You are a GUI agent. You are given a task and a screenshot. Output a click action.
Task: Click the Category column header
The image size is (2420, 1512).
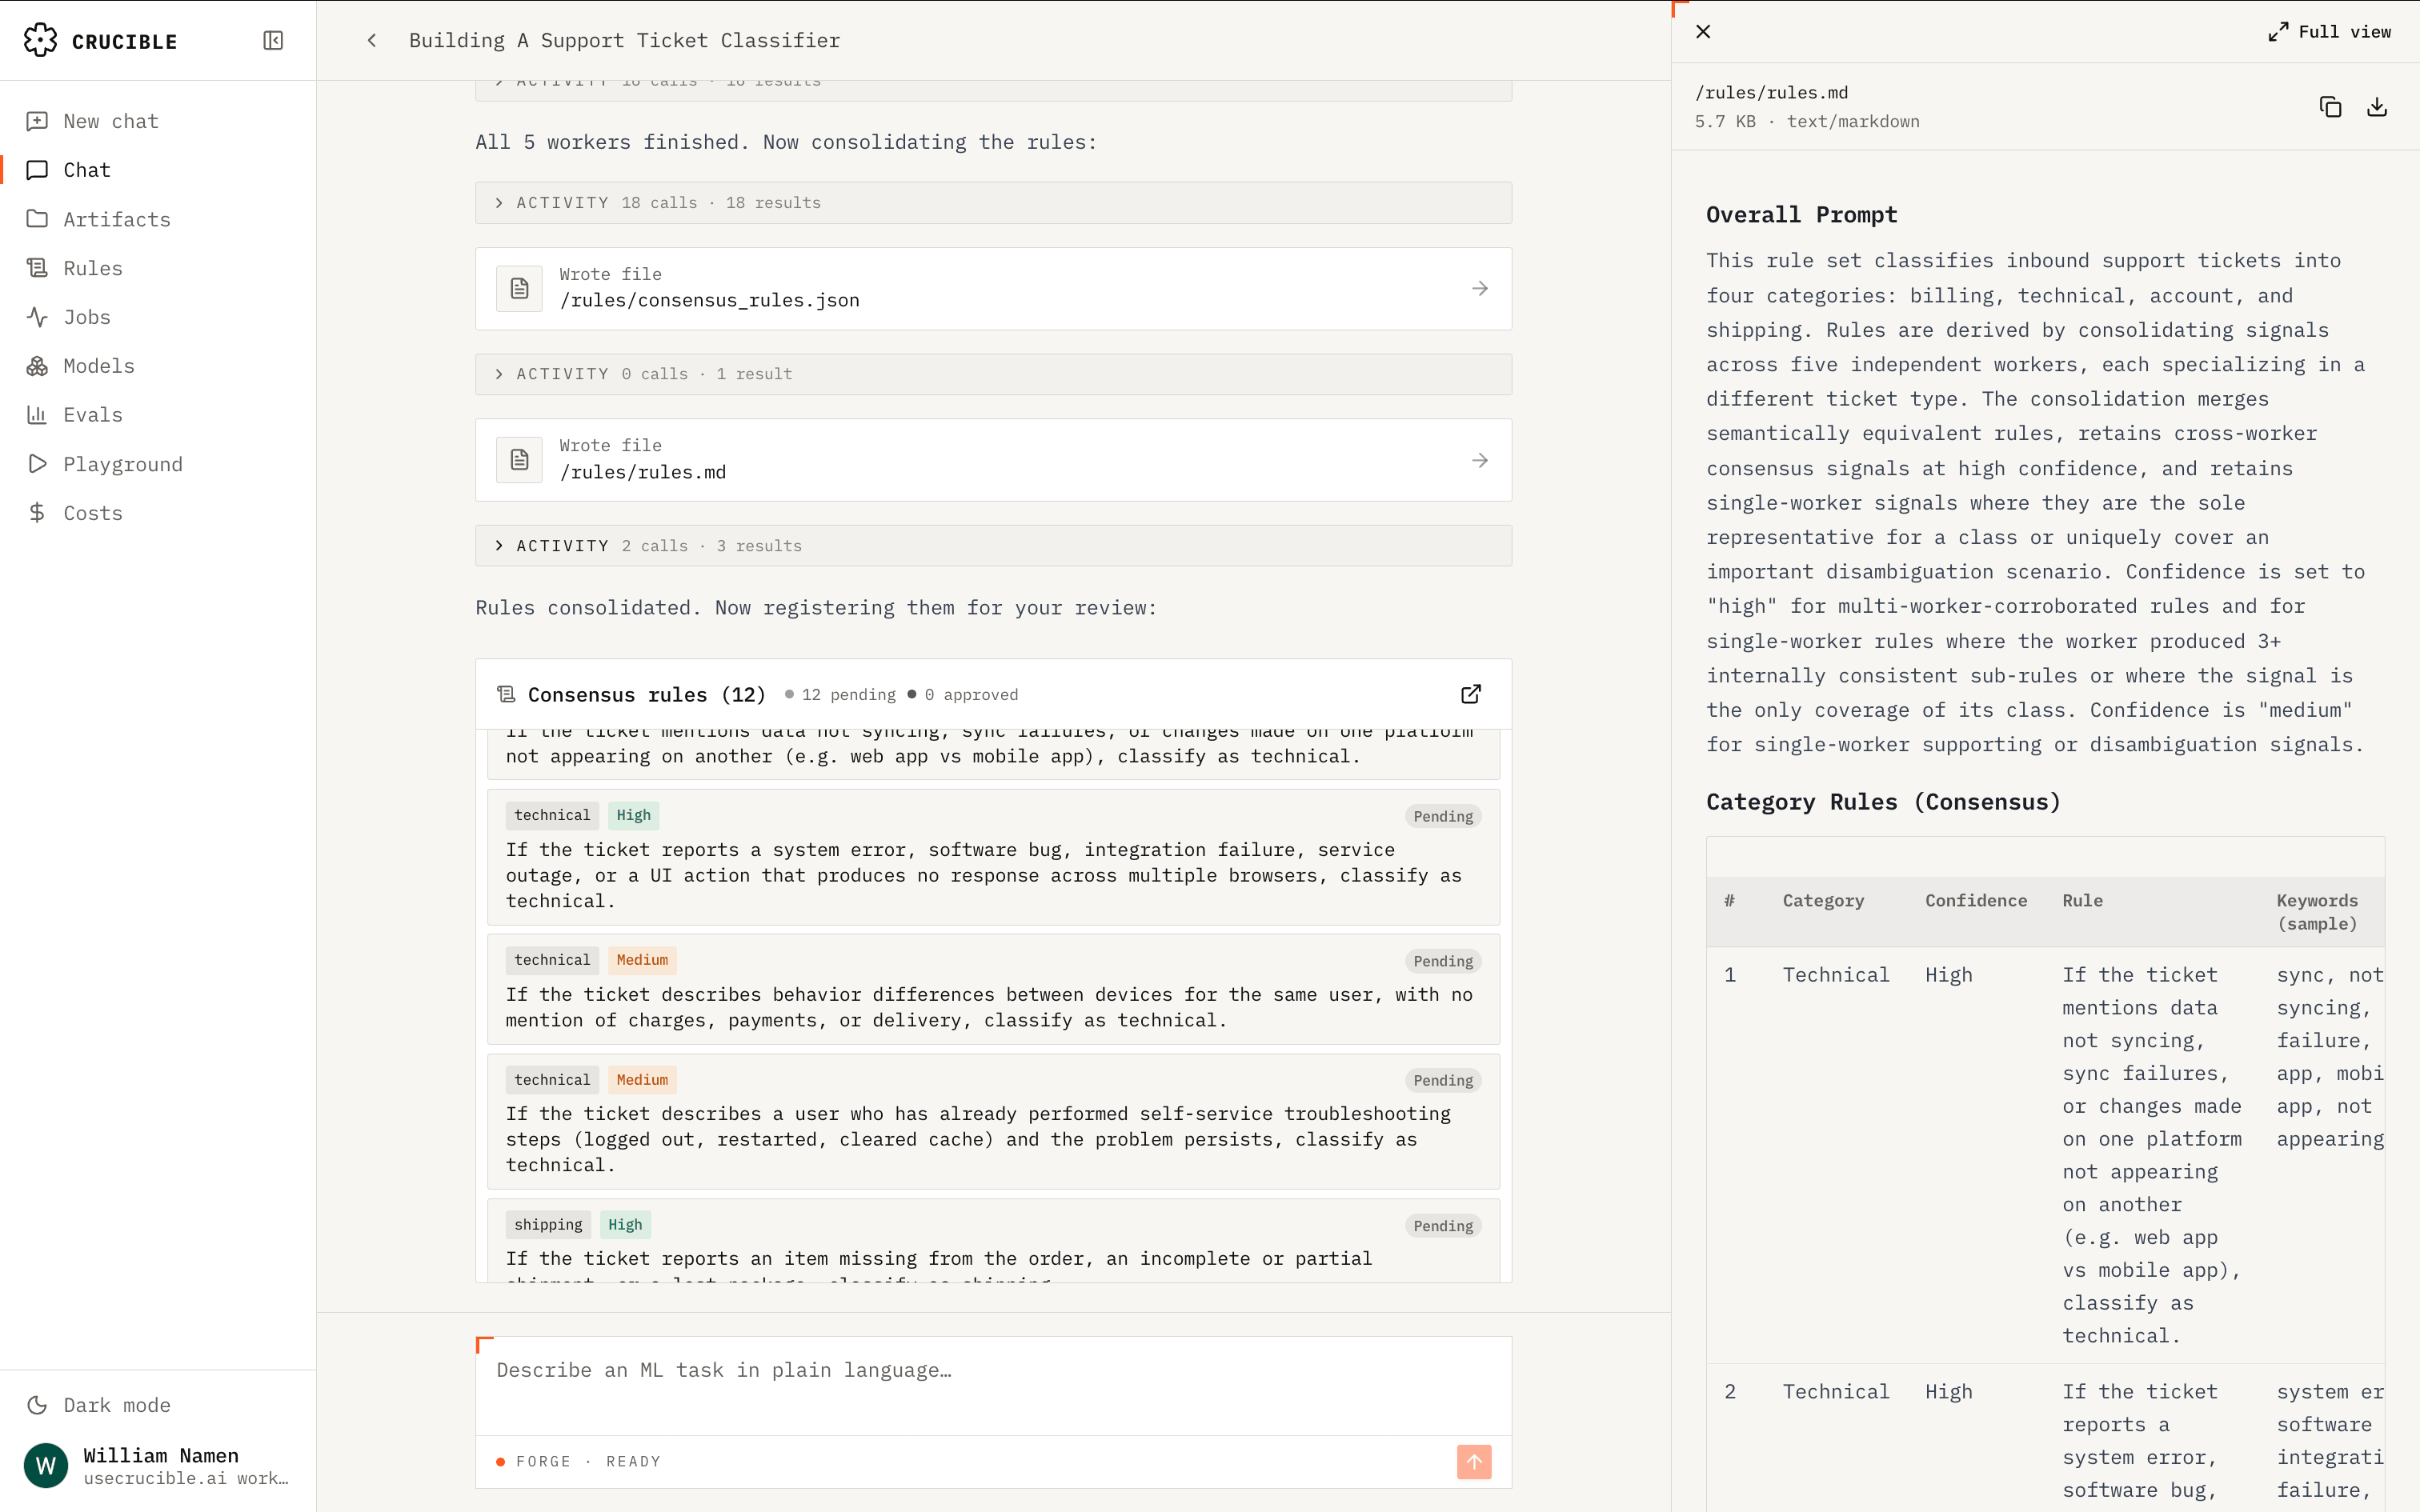1823,901
